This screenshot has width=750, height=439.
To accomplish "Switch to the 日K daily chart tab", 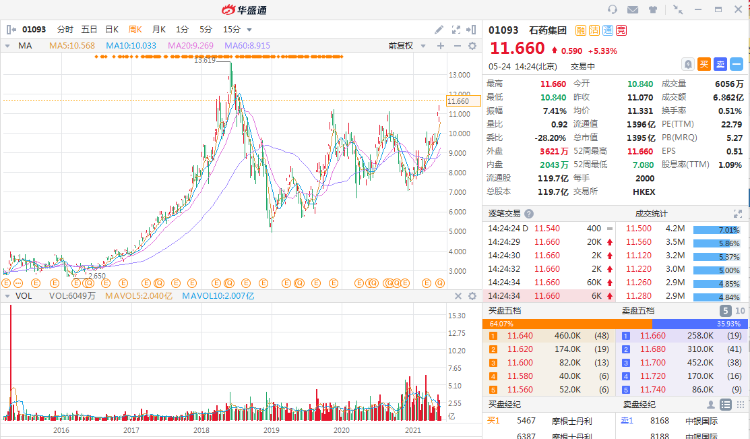I will click(111, 30).
